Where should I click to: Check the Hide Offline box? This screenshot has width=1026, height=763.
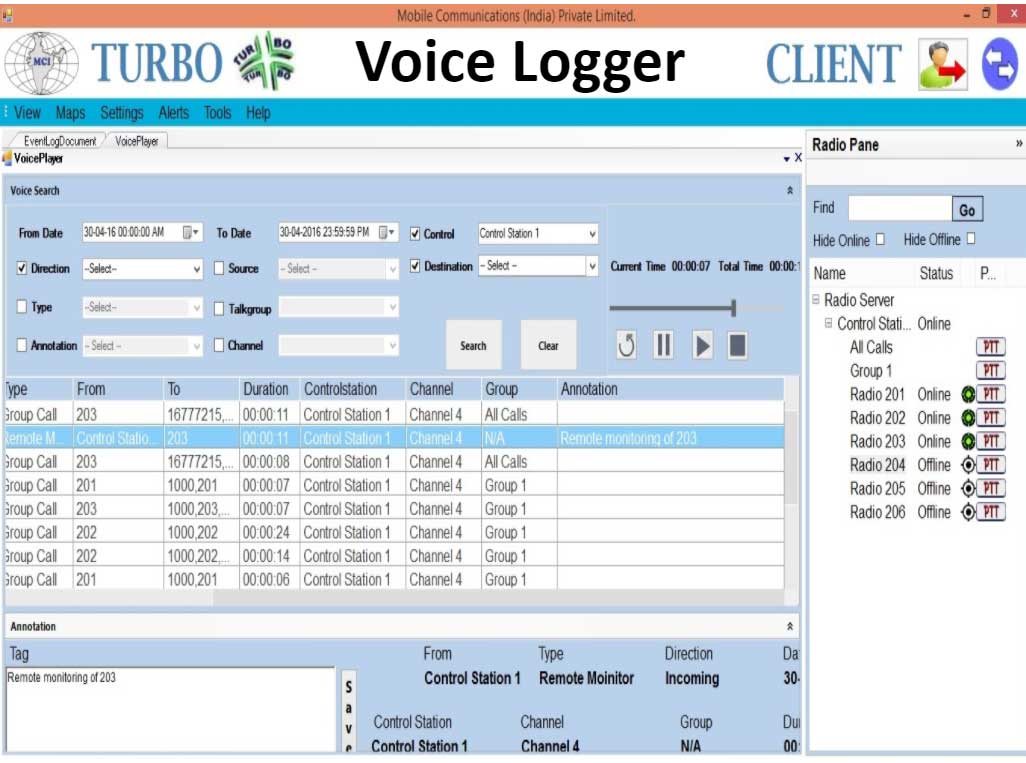point(971,239)
